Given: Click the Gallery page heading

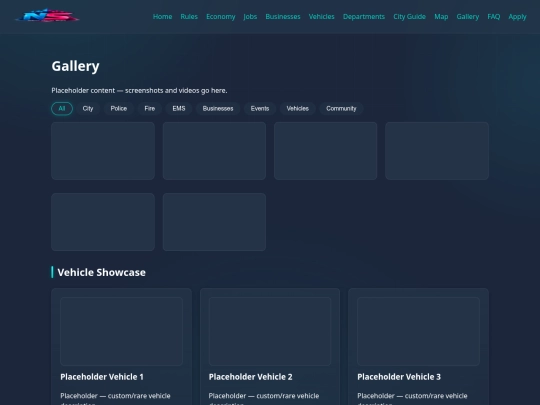Looking at the screenshot, I should tap(75, 66).
